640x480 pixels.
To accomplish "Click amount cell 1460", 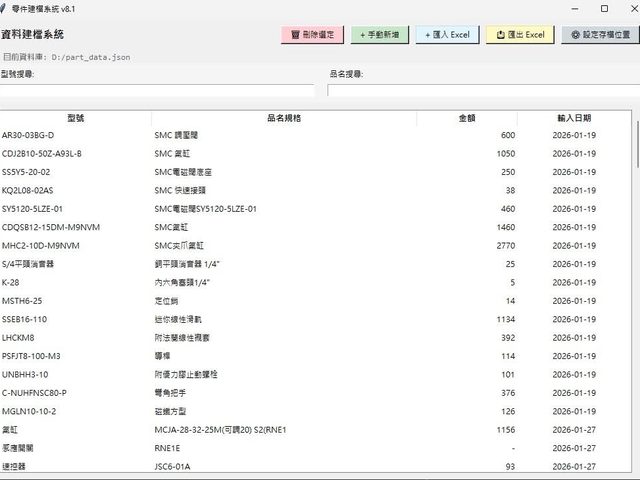I will click(x=506, y=227).
